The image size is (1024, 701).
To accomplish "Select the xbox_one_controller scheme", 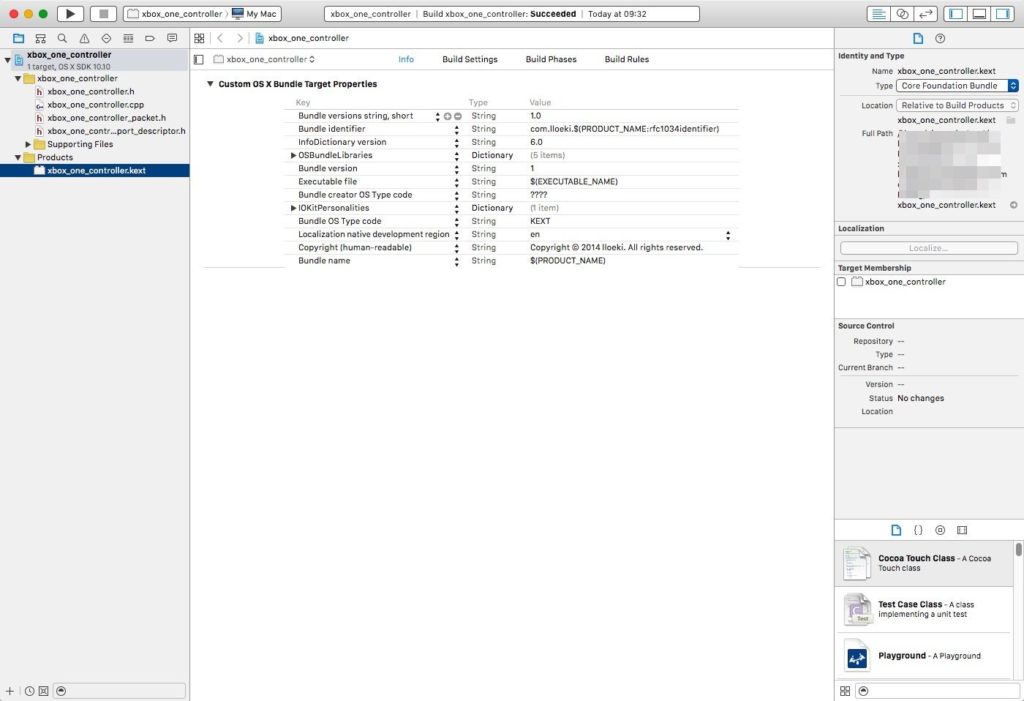I will coord(175,14).
